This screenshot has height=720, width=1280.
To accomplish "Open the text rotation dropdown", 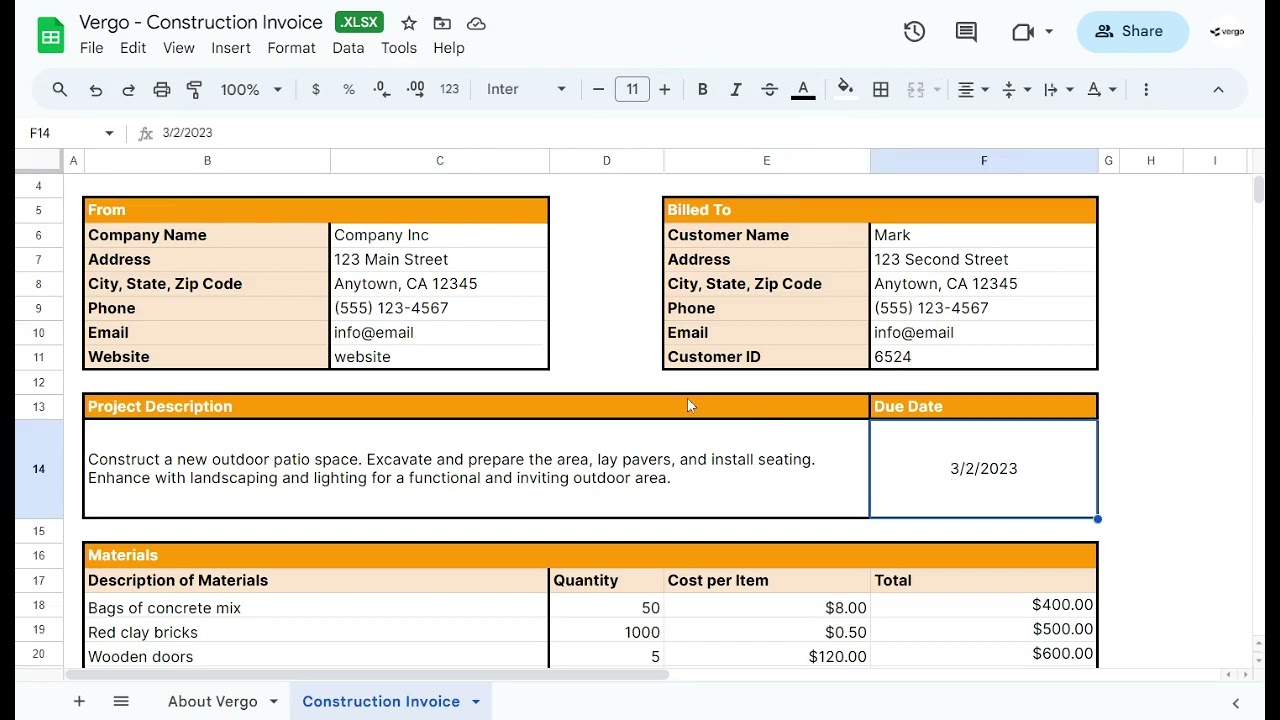I will point(1101,89).
